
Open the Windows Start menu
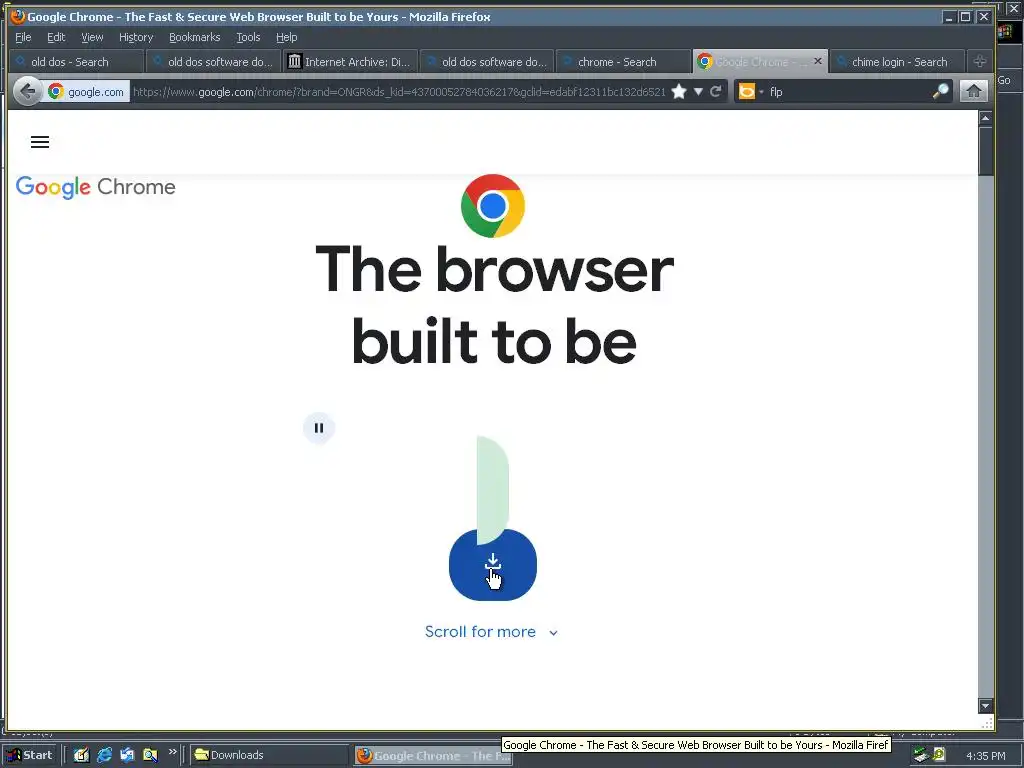(30, 755)
